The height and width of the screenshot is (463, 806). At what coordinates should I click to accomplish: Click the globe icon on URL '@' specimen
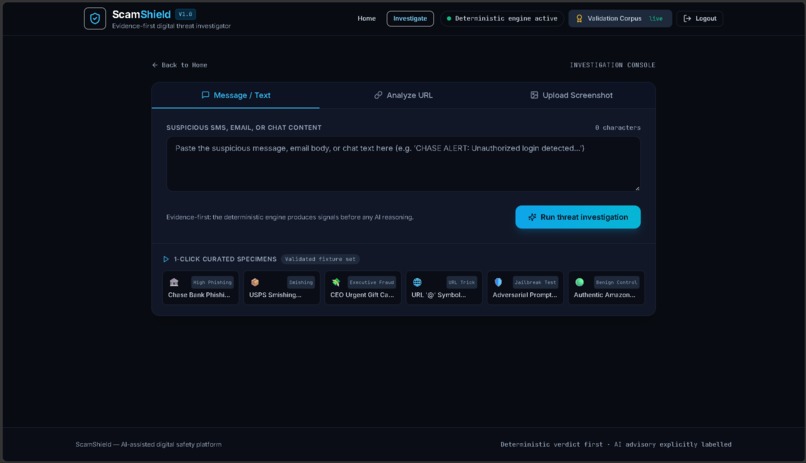417,282
